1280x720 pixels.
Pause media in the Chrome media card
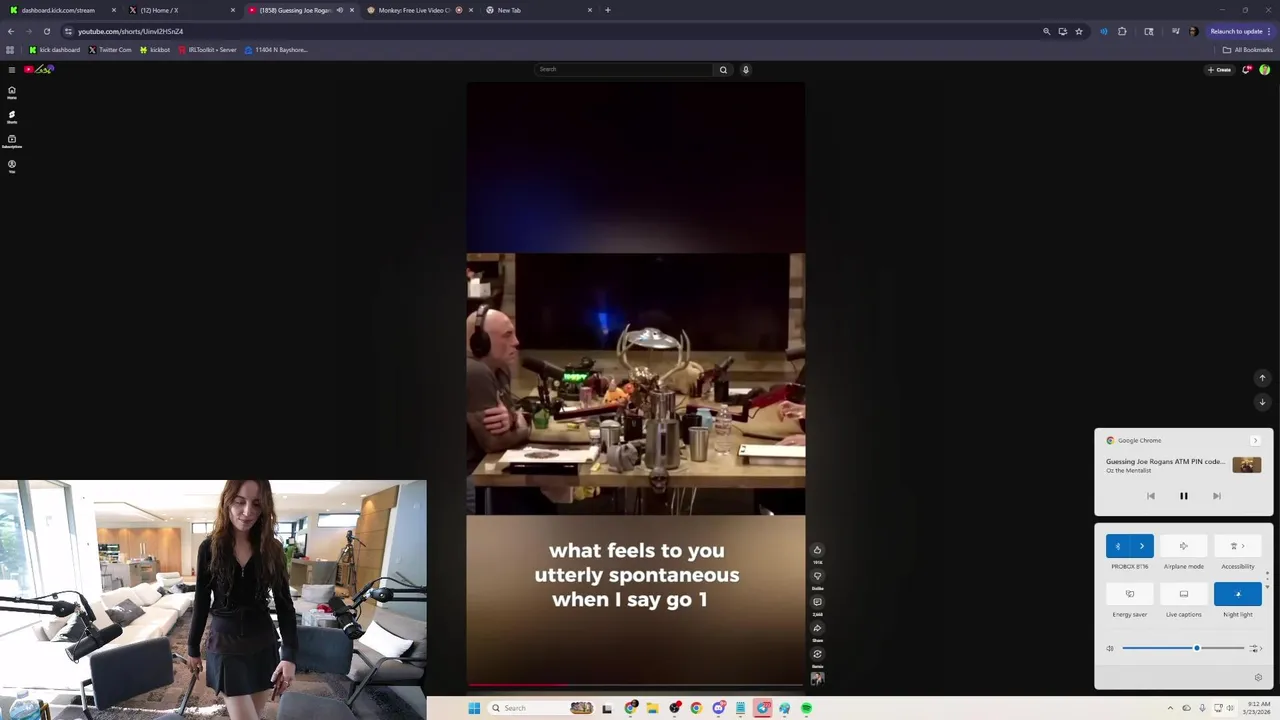[1183, 496]
